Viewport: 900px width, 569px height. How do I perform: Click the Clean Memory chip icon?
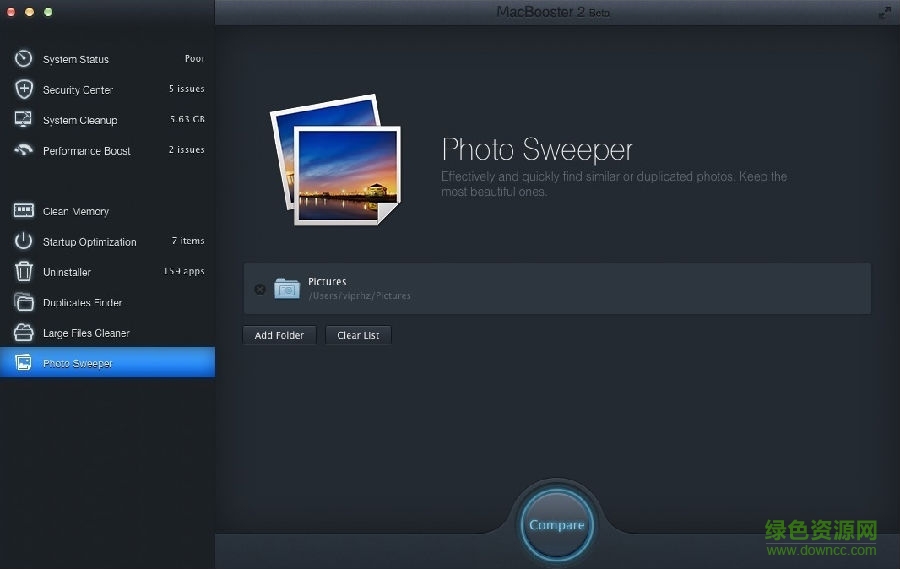23,211
